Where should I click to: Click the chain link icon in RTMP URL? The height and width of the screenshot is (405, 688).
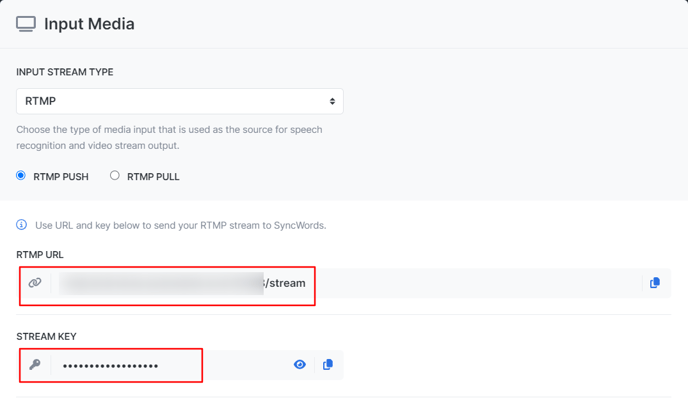pyautogui.click(x=35, y=283)
